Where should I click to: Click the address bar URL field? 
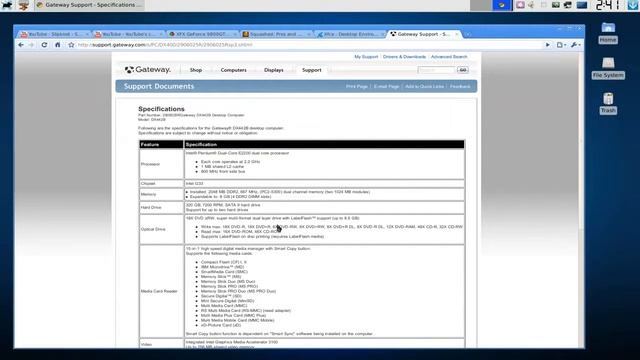coord(308,45)
